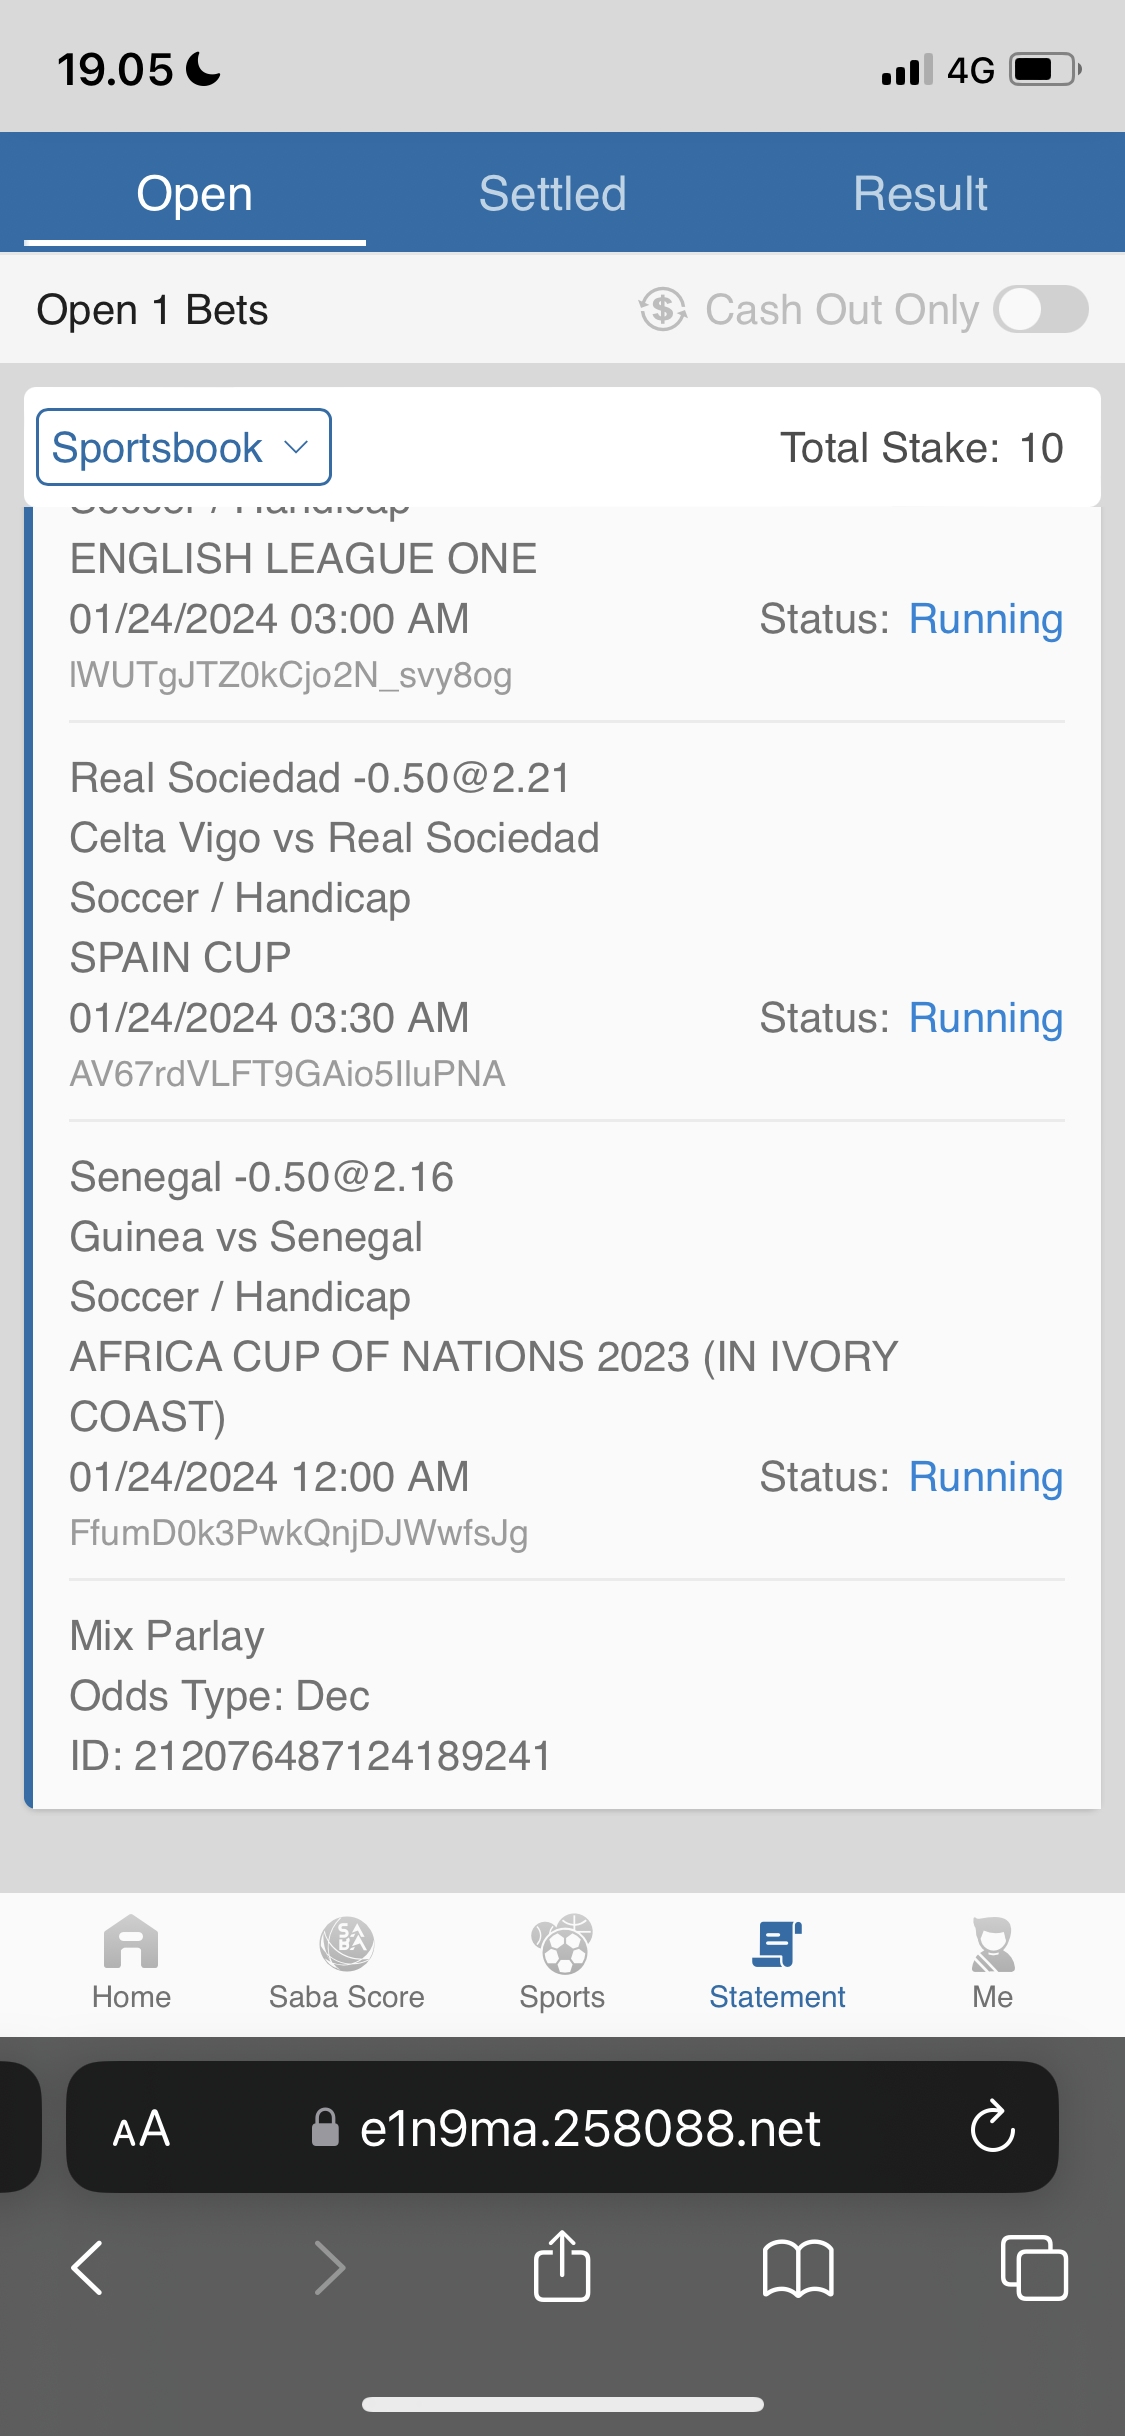Select the Open tab

click(194, 193)
